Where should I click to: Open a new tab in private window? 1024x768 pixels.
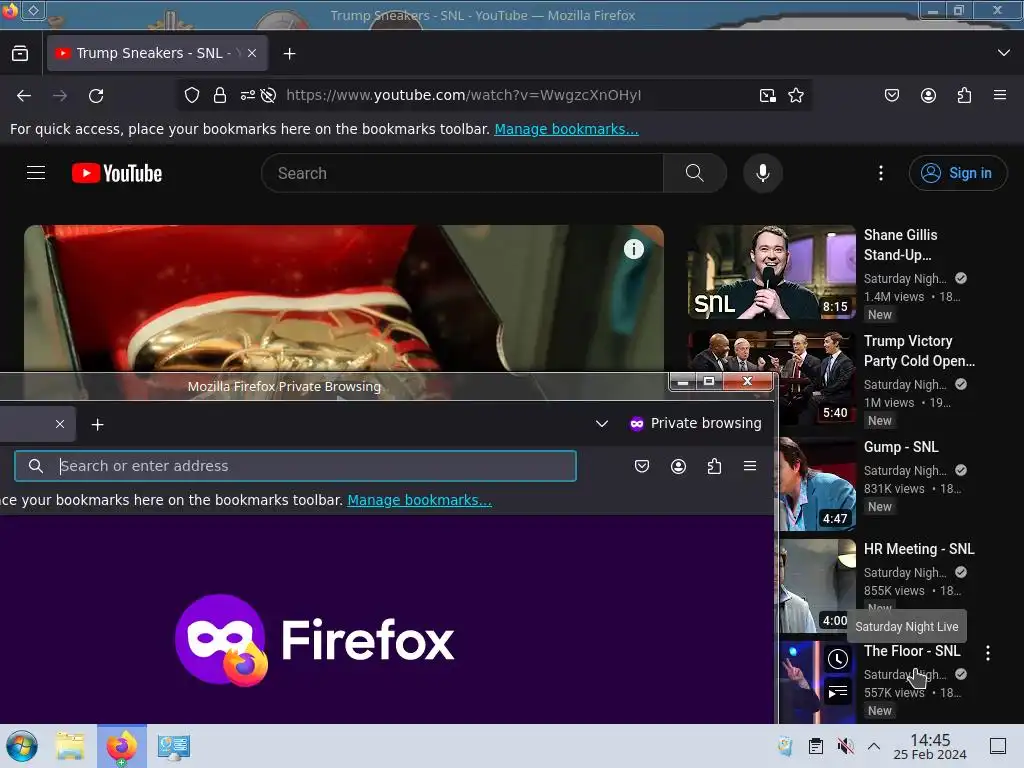coord(97,424)
